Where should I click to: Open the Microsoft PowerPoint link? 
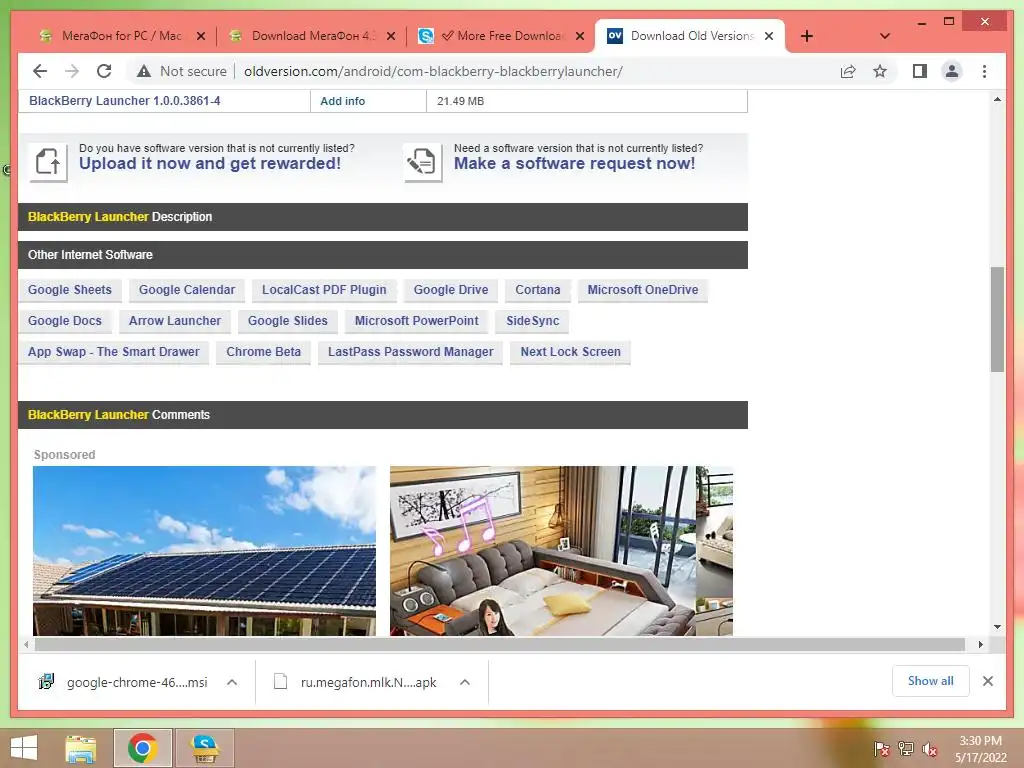click(417, 321)
